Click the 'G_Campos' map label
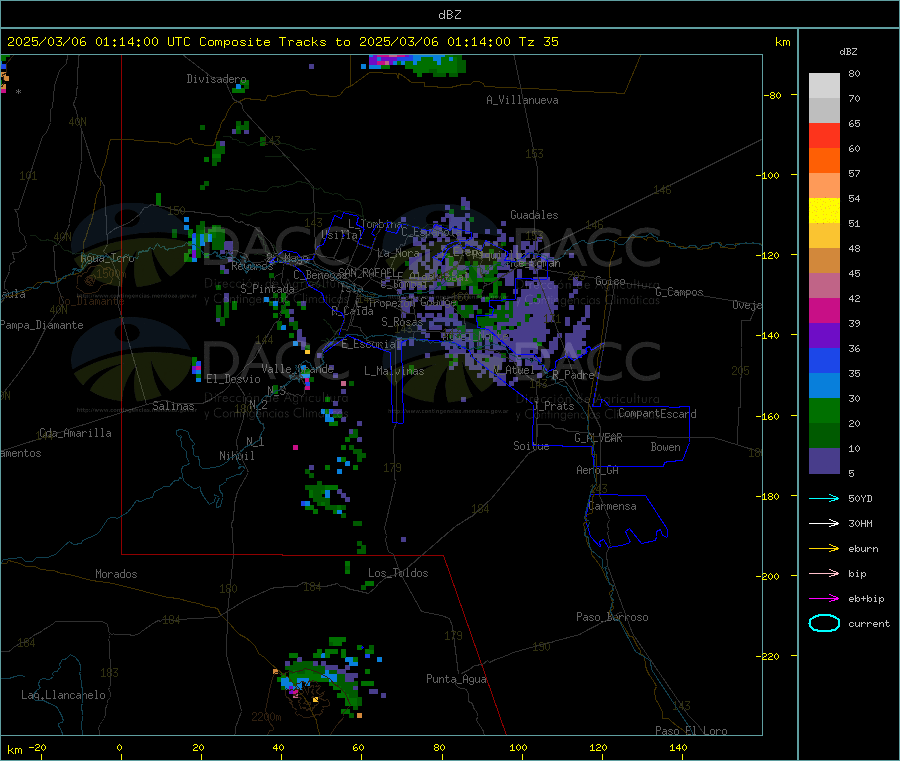The width and height of the screenshot is (900, 761). tap(680, 292)
